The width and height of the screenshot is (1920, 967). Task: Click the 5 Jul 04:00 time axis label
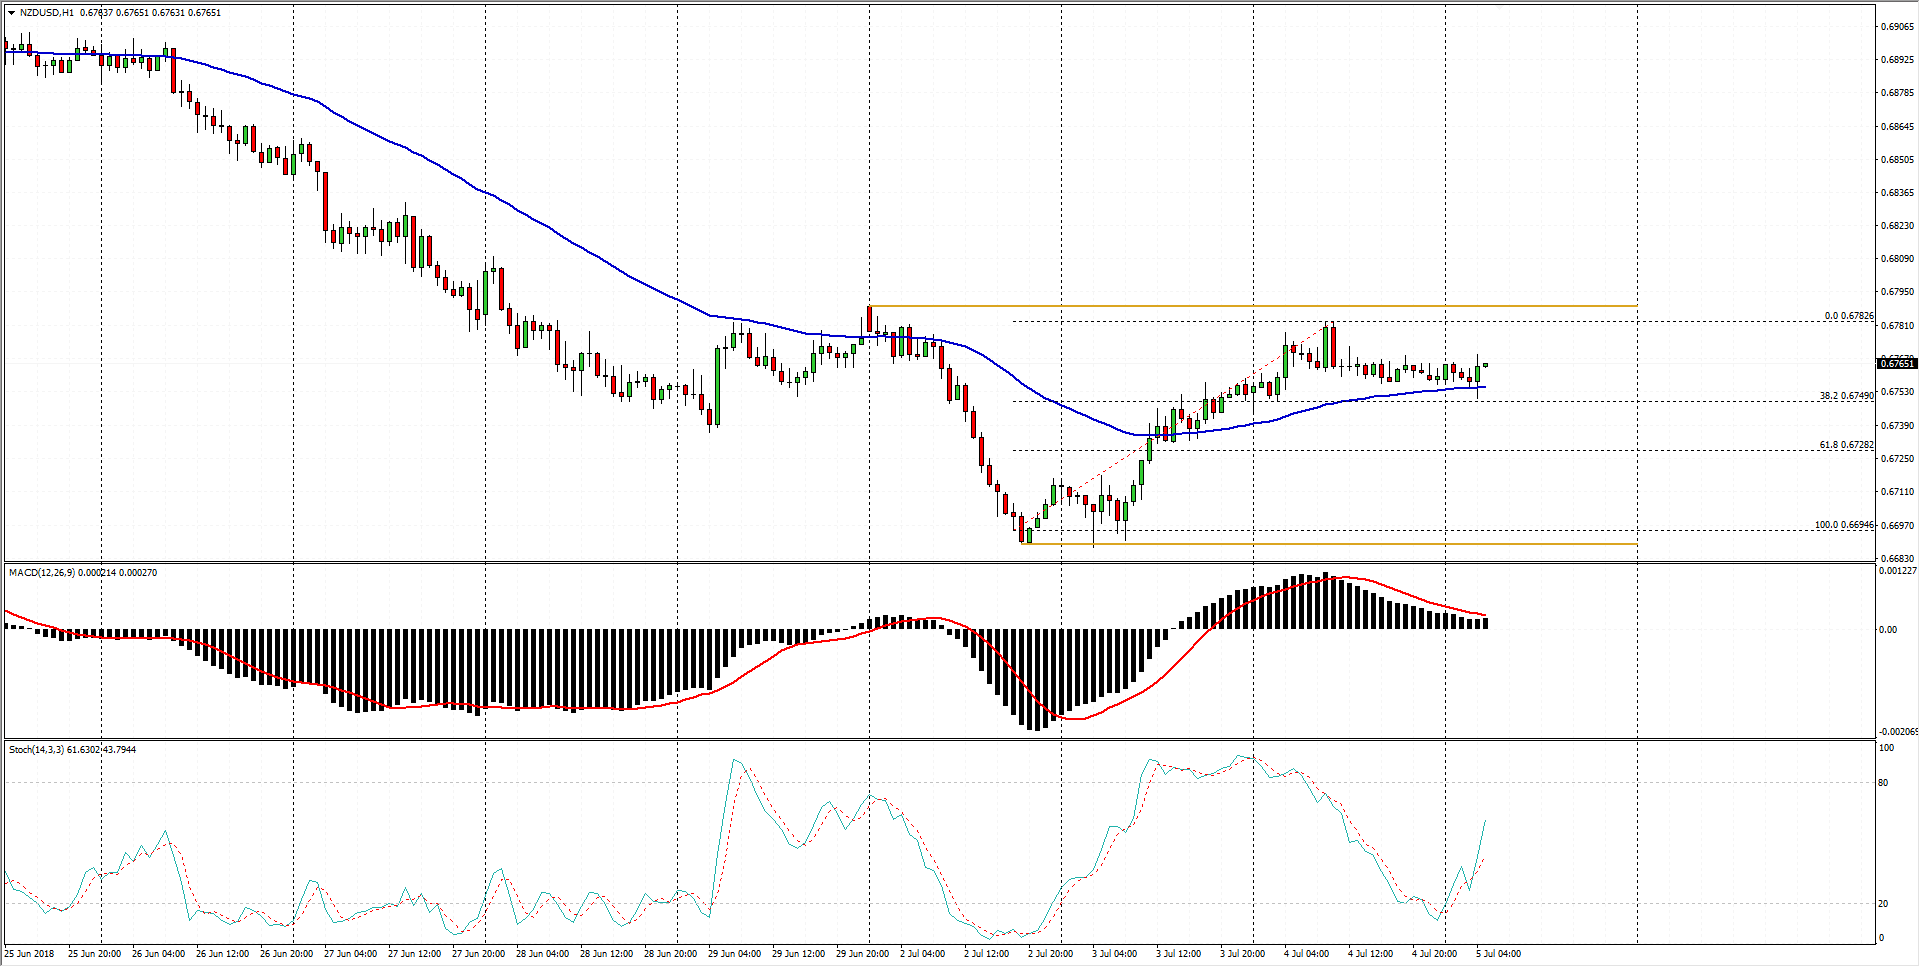[x=1498, y=954]
